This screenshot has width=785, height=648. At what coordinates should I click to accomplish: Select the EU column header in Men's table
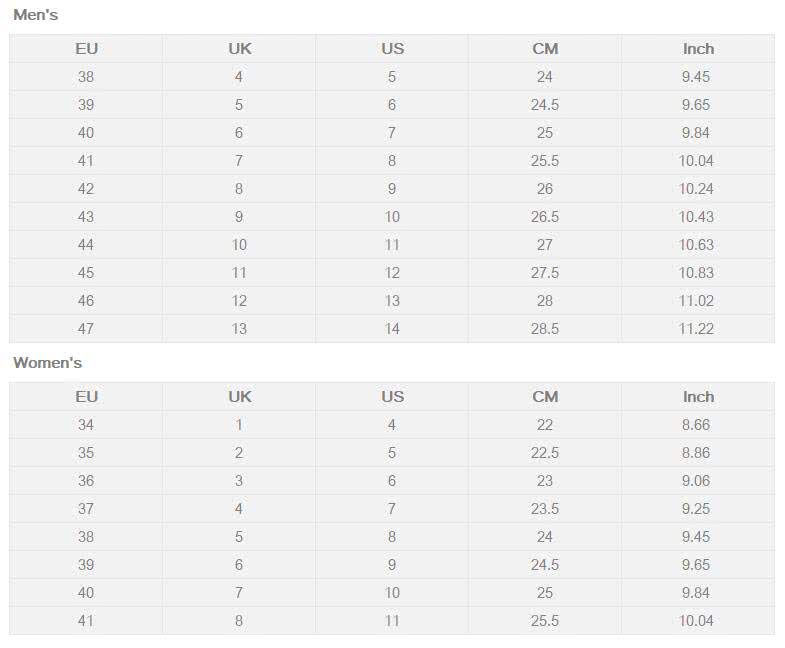86,49
